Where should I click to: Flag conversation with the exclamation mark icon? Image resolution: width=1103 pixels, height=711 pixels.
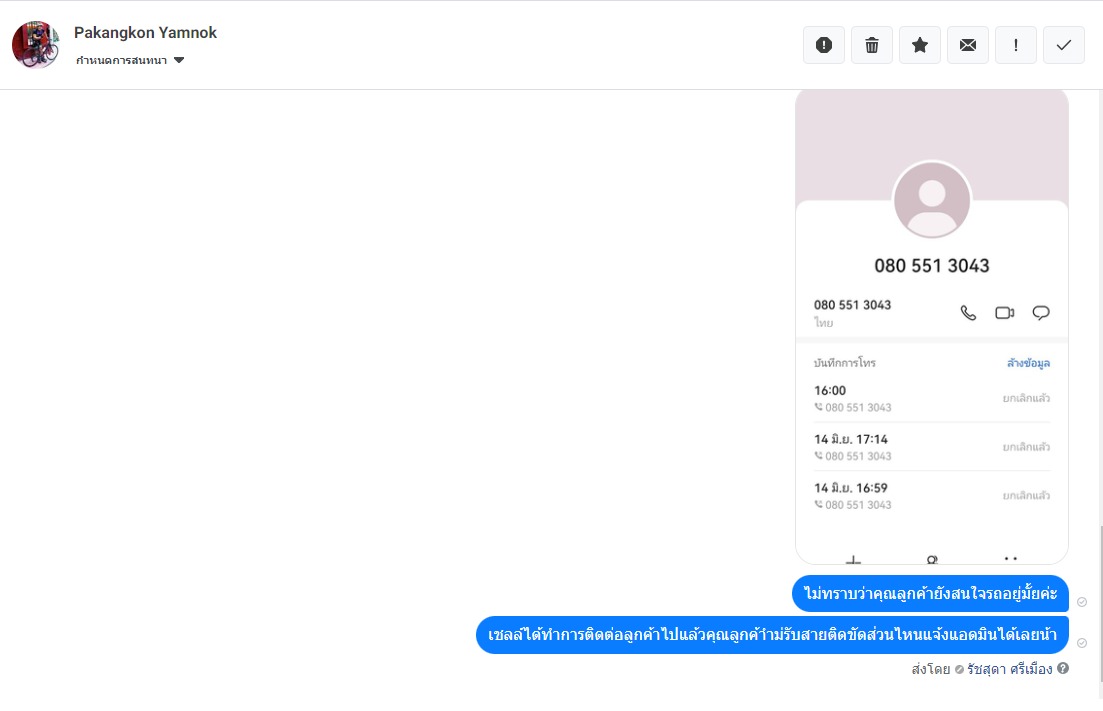coord(1016,45)
